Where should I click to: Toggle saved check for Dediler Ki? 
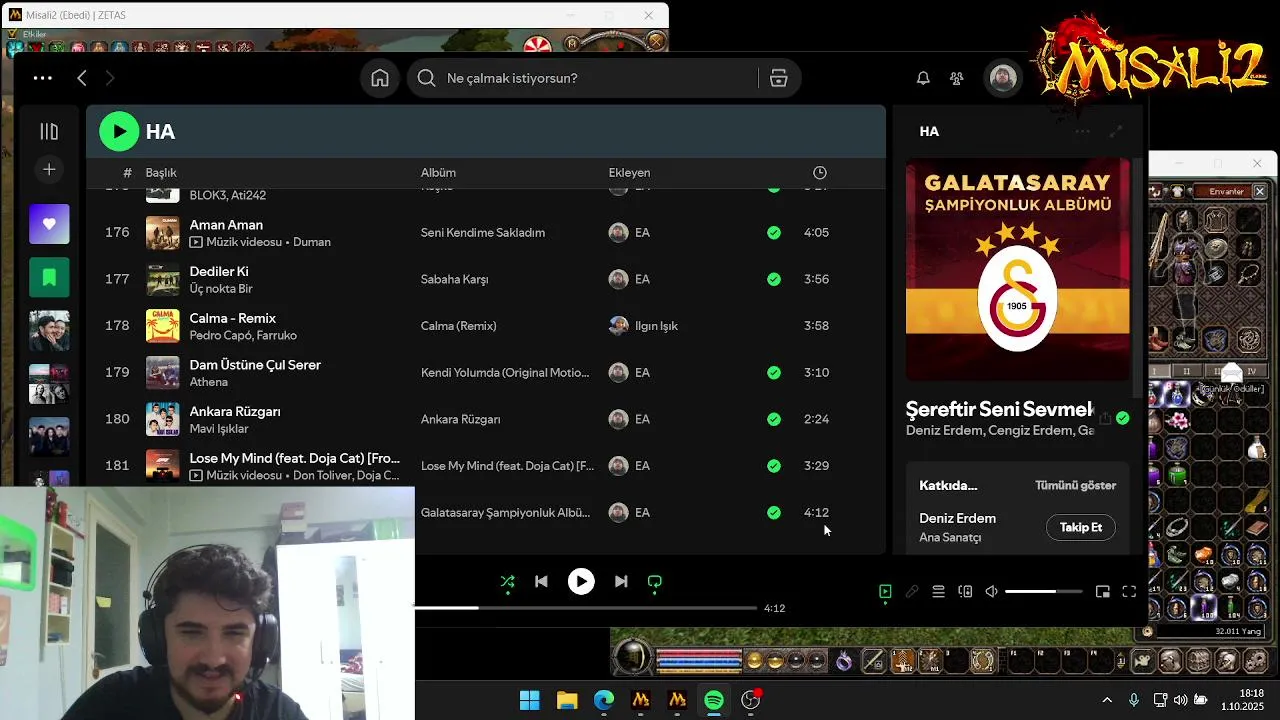[x=774, y=279]
